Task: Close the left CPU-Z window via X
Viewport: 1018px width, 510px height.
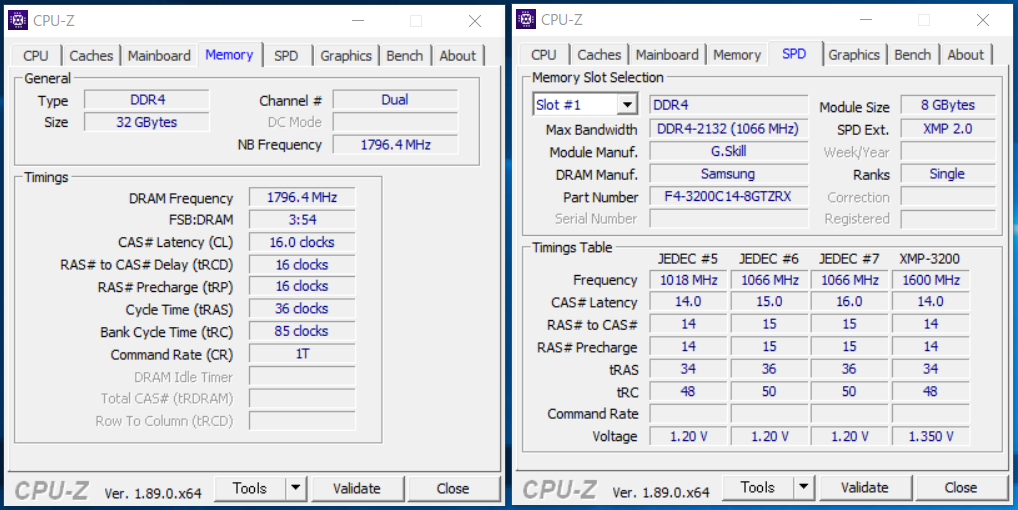Action: [x=475, y=21]
